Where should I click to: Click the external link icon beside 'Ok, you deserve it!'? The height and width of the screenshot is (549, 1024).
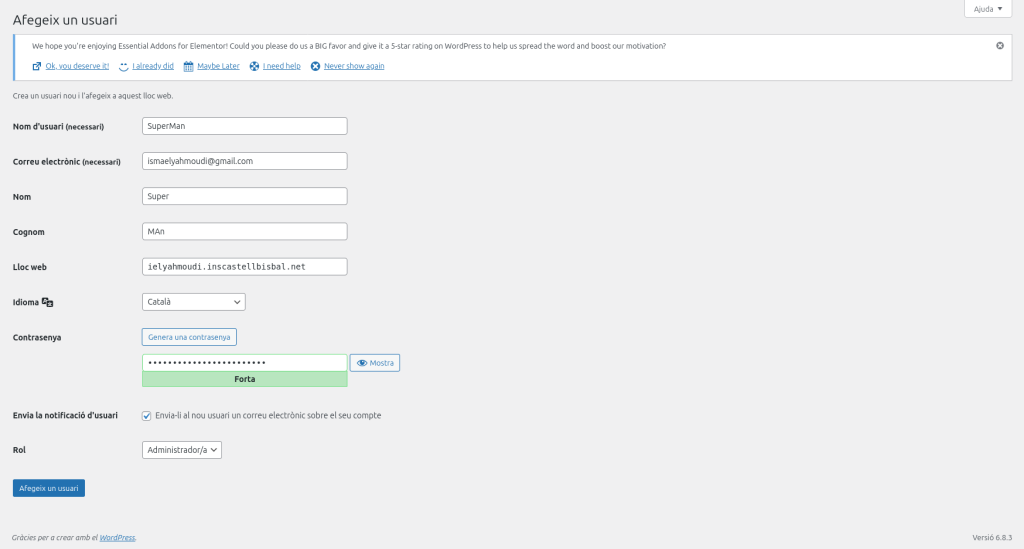tap(37, 66)
